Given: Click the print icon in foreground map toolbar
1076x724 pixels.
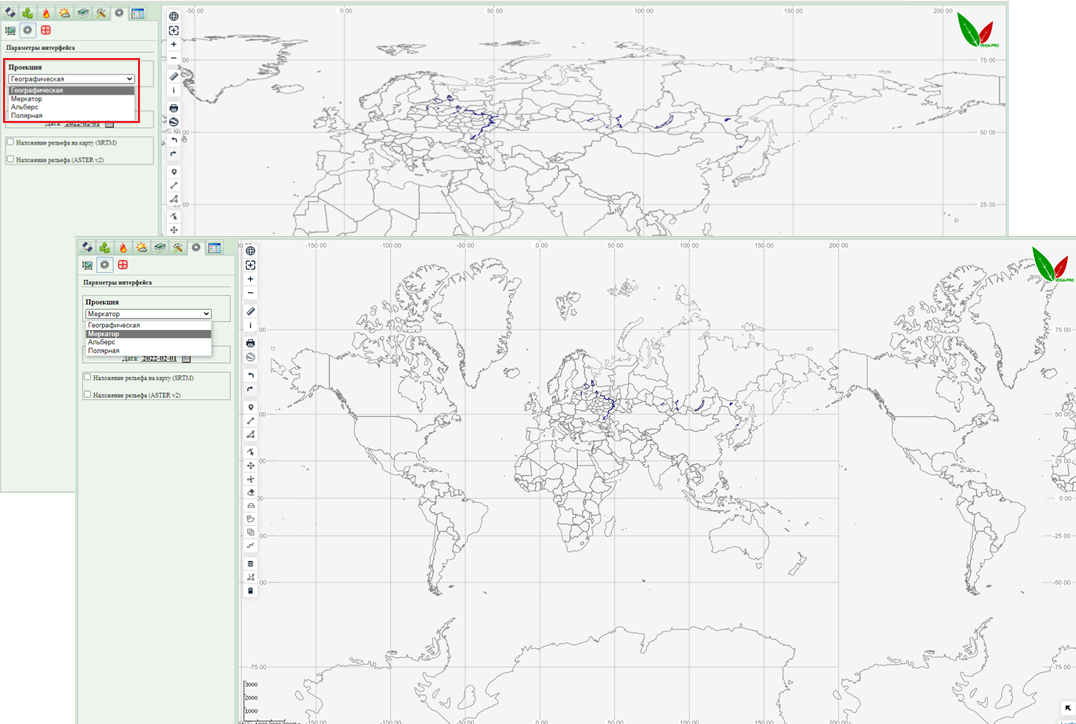Looking at the screenshot, I should pyautogui.click(x=250, y=343).
